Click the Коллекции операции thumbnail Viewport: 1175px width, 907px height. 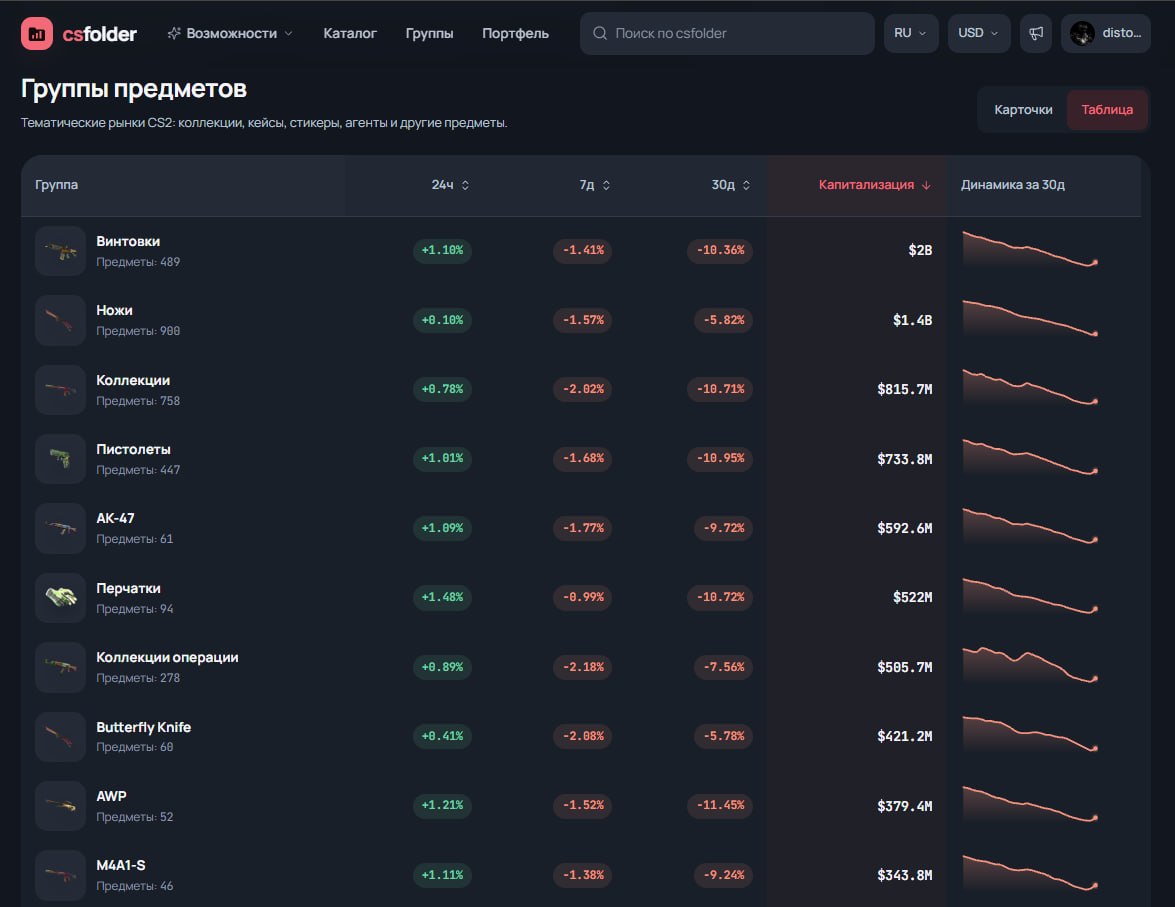pos(61,667)
